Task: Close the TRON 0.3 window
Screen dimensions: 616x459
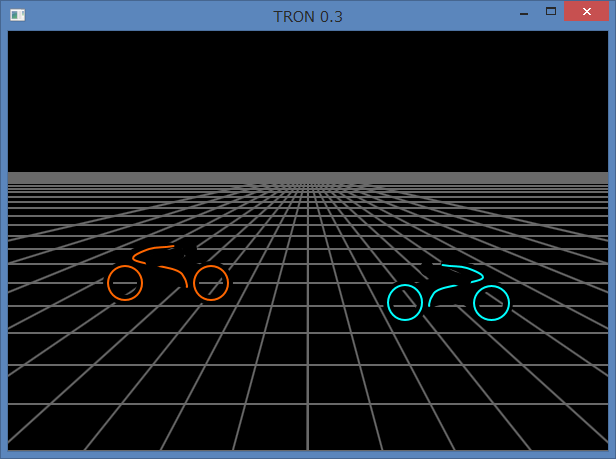Action: coord(587,12)
